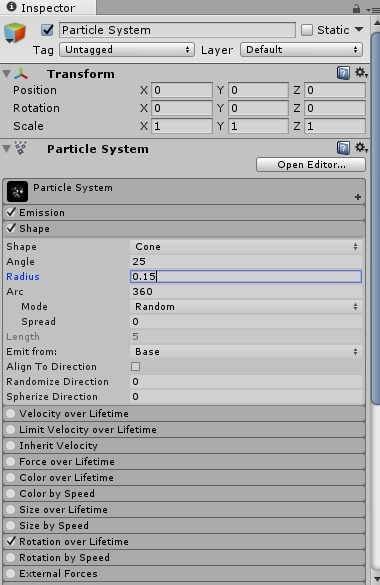The height and width of the screenshot is (585, 380).
Task: Click the Arc value field
Action: [246, 291]
